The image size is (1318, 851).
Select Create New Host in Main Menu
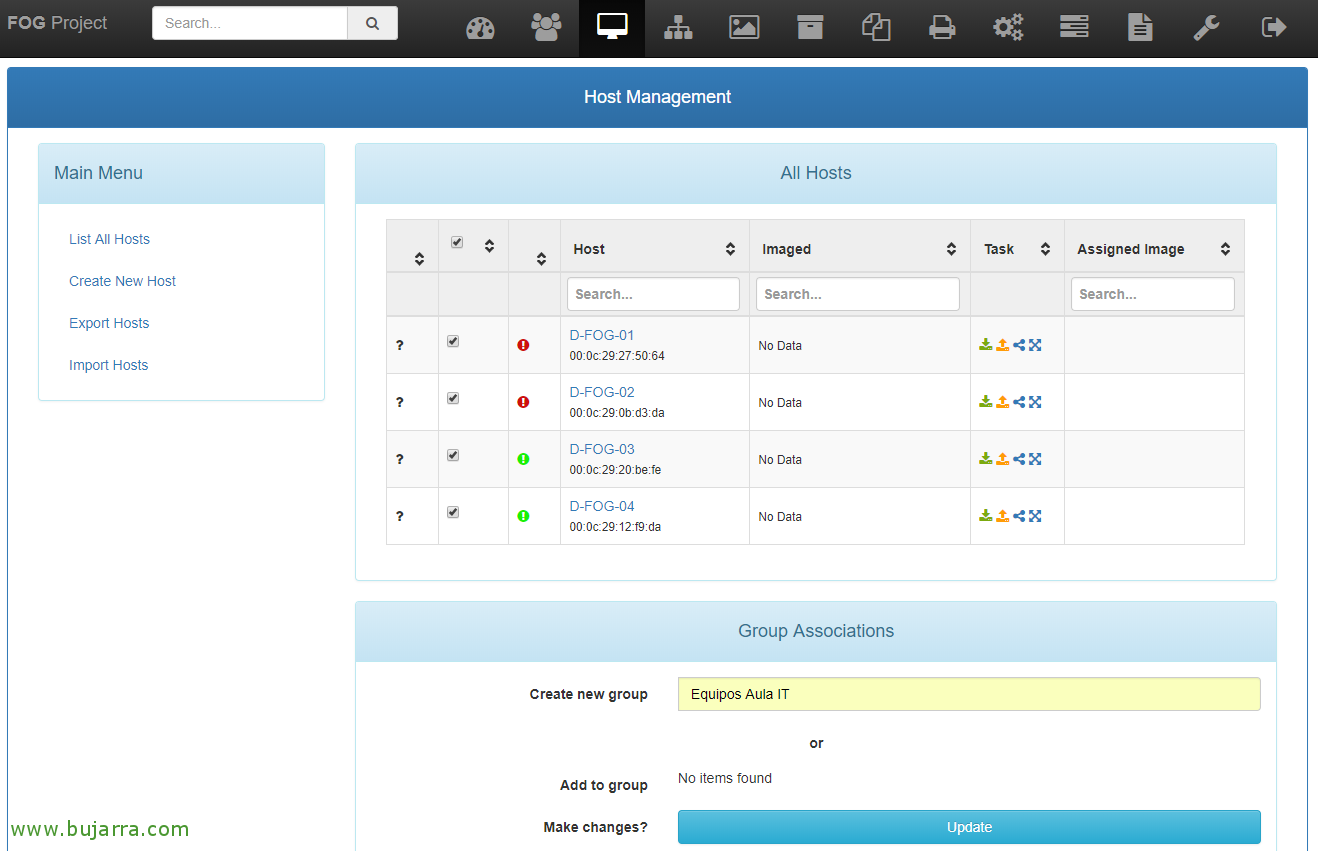coord(122,281)
